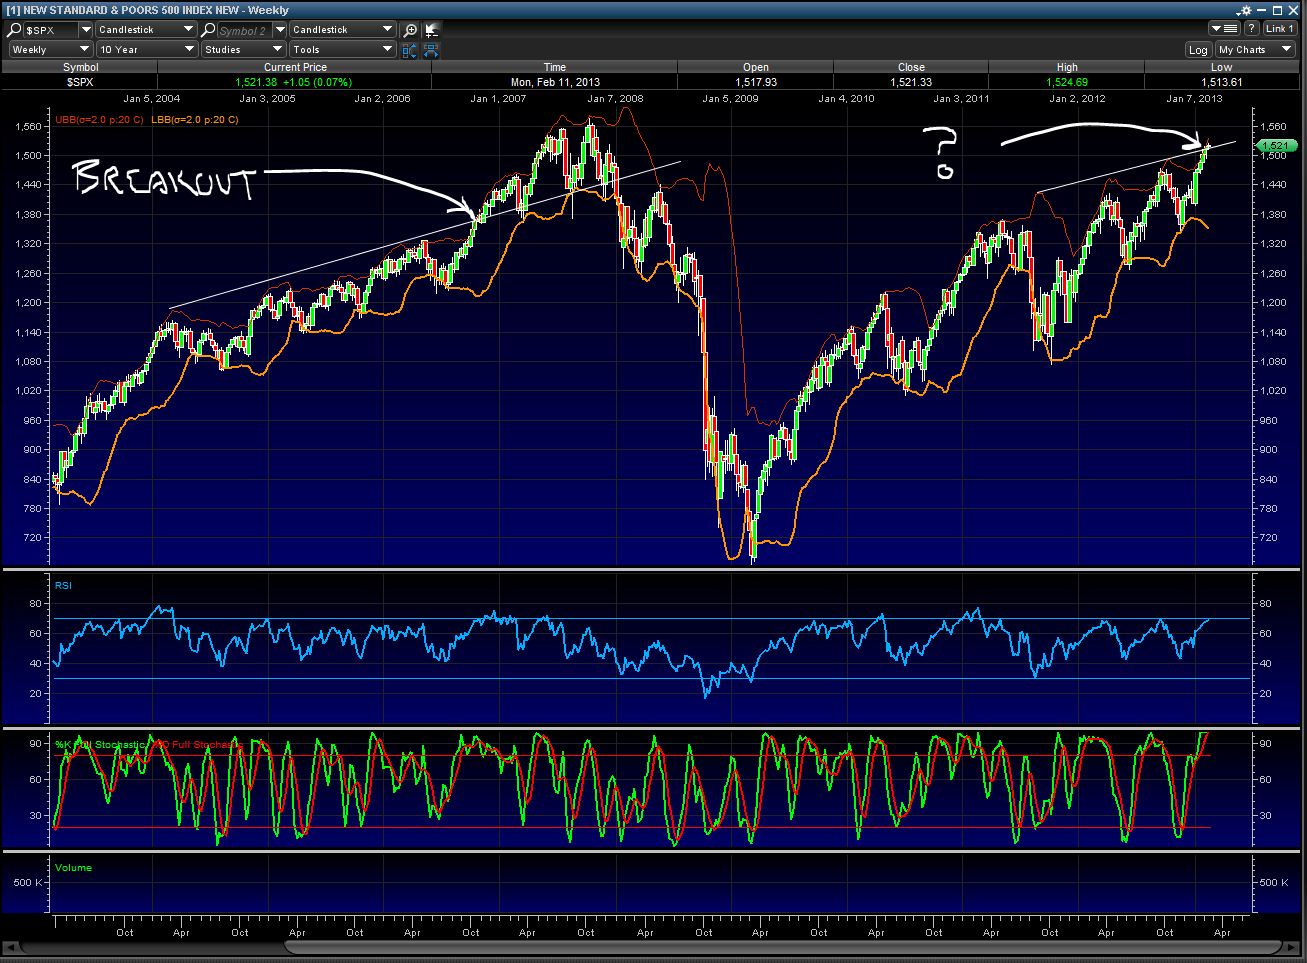Click the $SPX symbol input field
The height and width of the screenshot is (963, 1307).
(x=50, y=30)
